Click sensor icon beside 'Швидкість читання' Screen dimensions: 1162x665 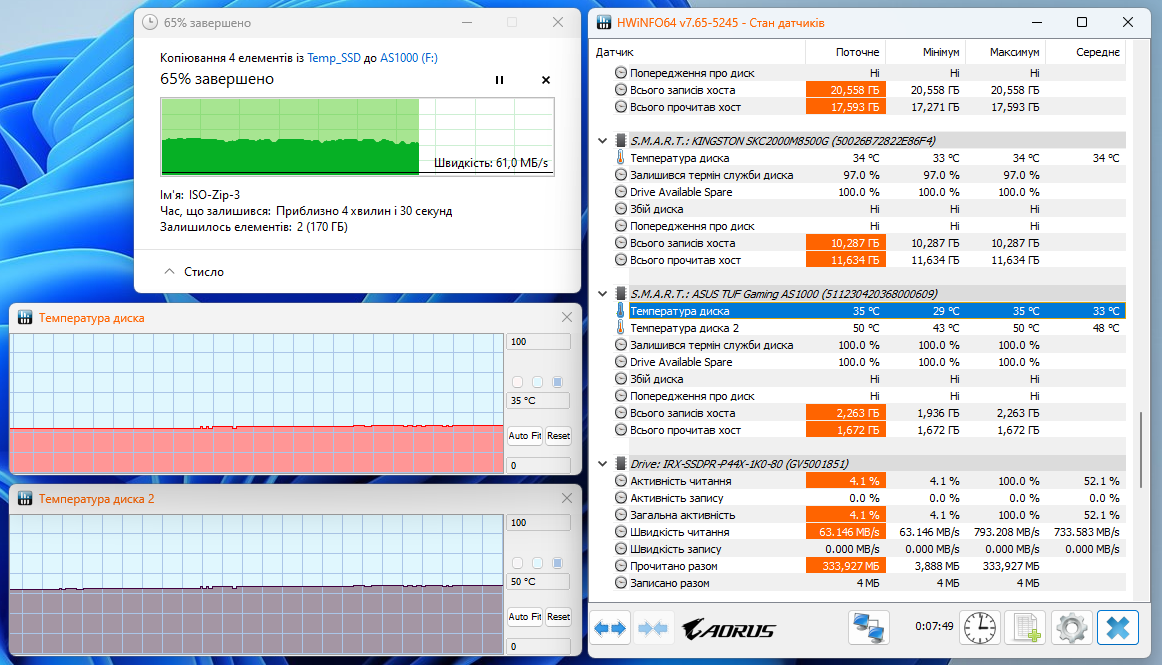pos(621,532)
